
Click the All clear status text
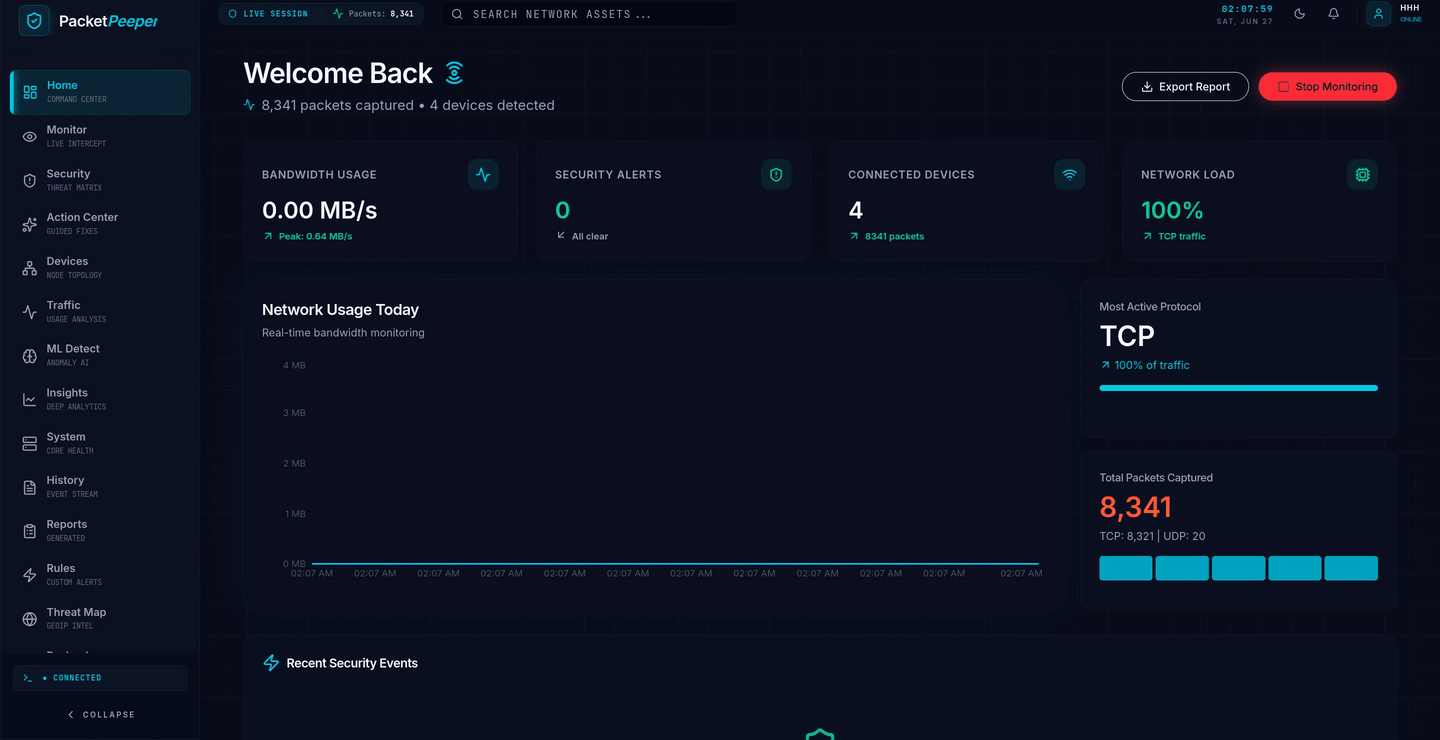point(590,237)
